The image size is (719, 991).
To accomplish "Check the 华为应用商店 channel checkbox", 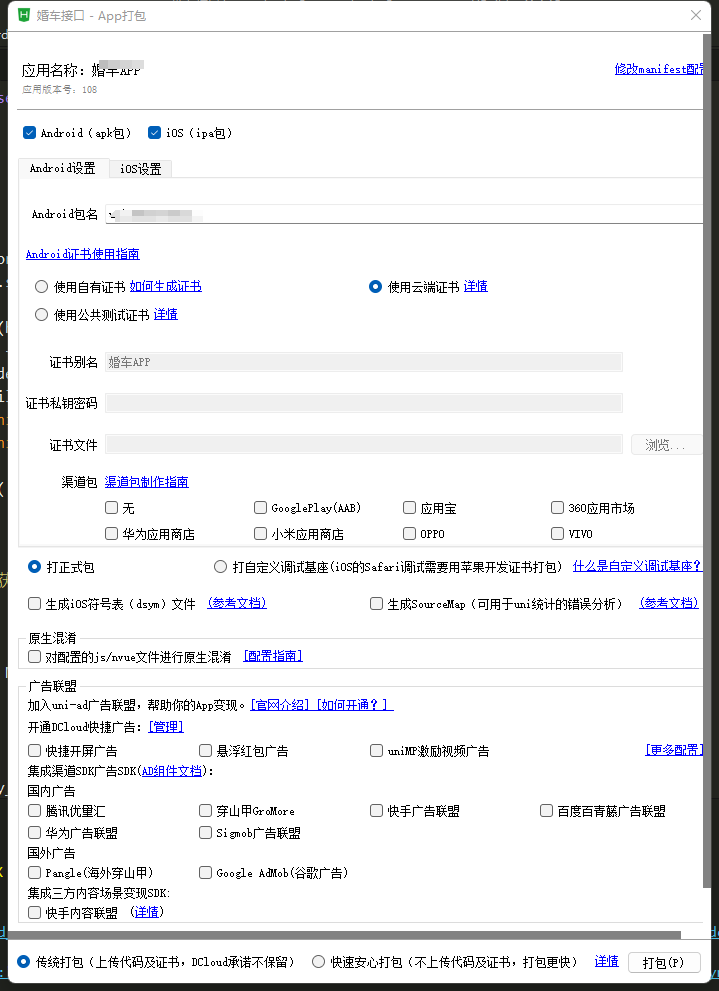I will pyautogui.click(x=112, y=533).
